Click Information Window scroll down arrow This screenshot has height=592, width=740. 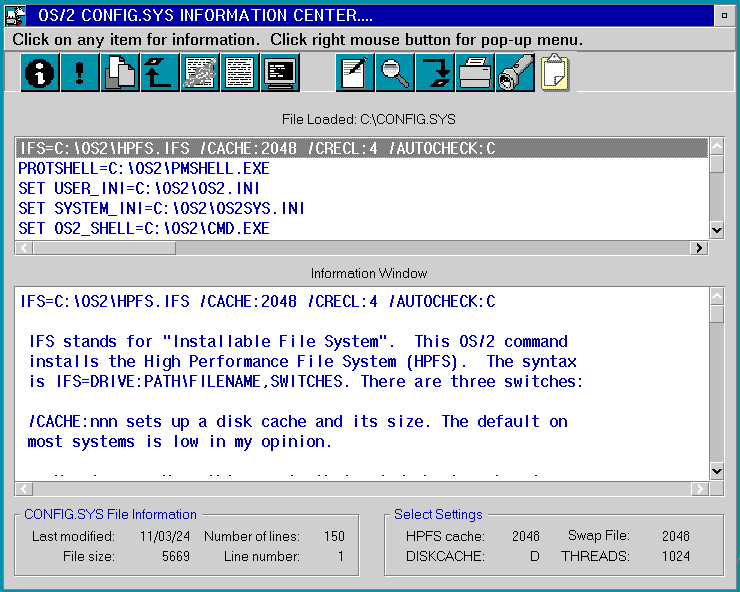[717, 471]
